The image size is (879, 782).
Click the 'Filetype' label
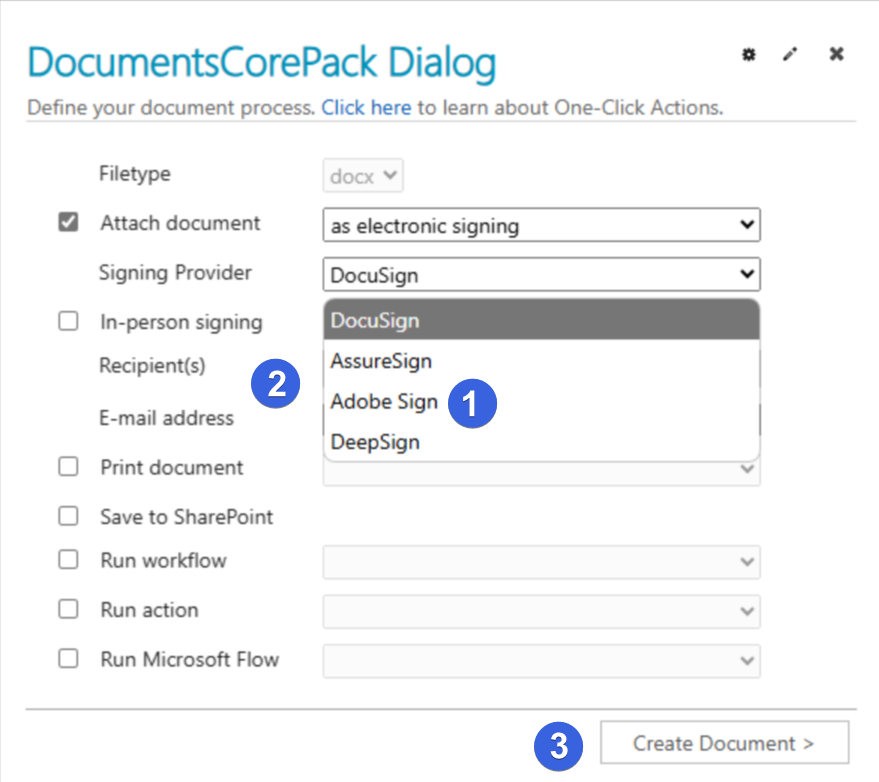tap(135, 174)
